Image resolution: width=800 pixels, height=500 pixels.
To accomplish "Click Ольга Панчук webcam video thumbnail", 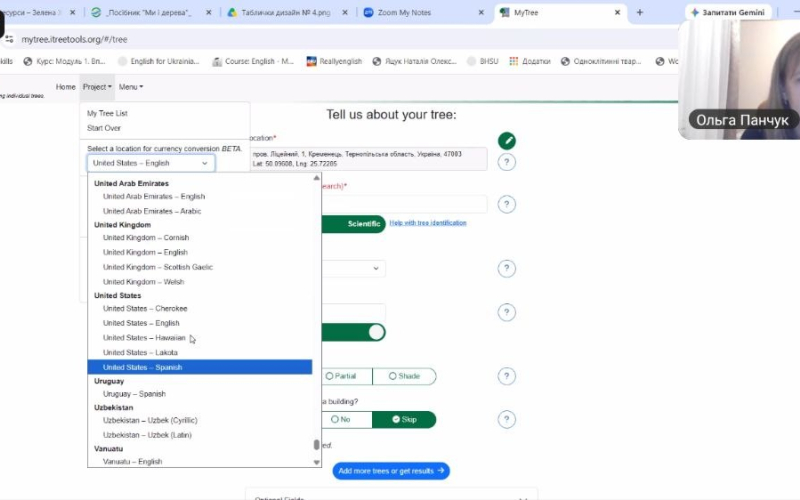I will pos(739,79).
